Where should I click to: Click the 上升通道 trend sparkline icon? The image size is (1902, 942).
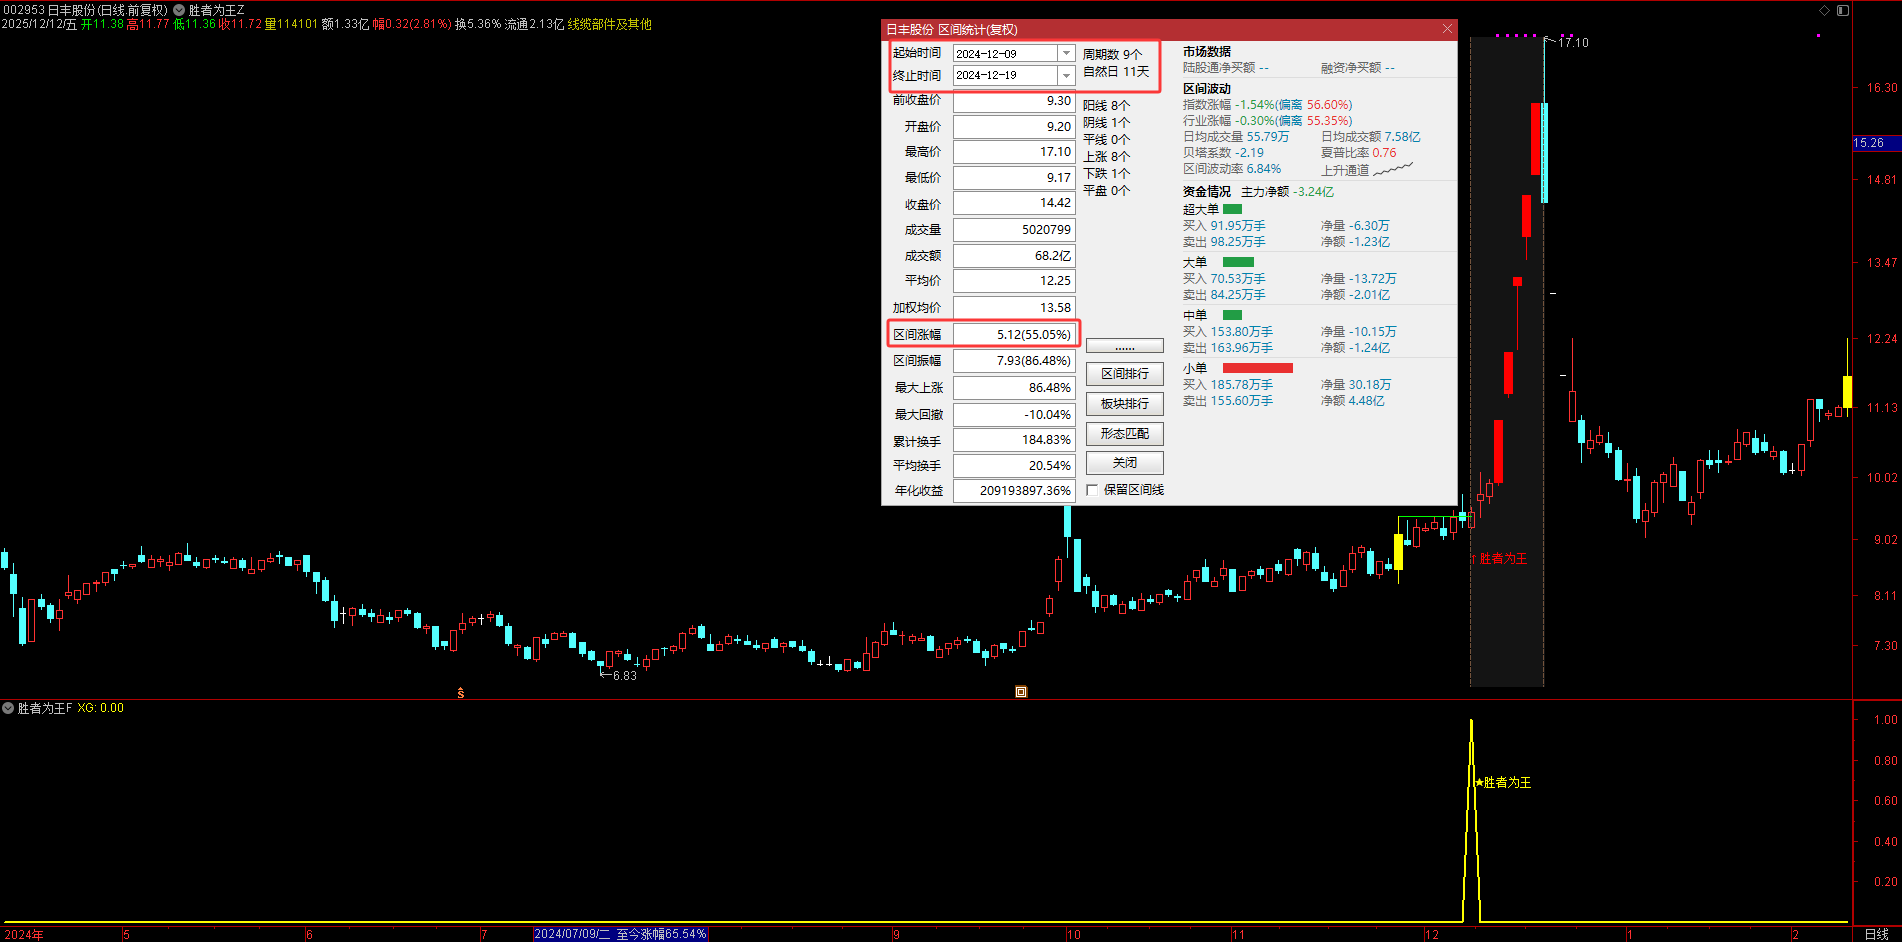pyautogui.click(x=1393, y=170)
